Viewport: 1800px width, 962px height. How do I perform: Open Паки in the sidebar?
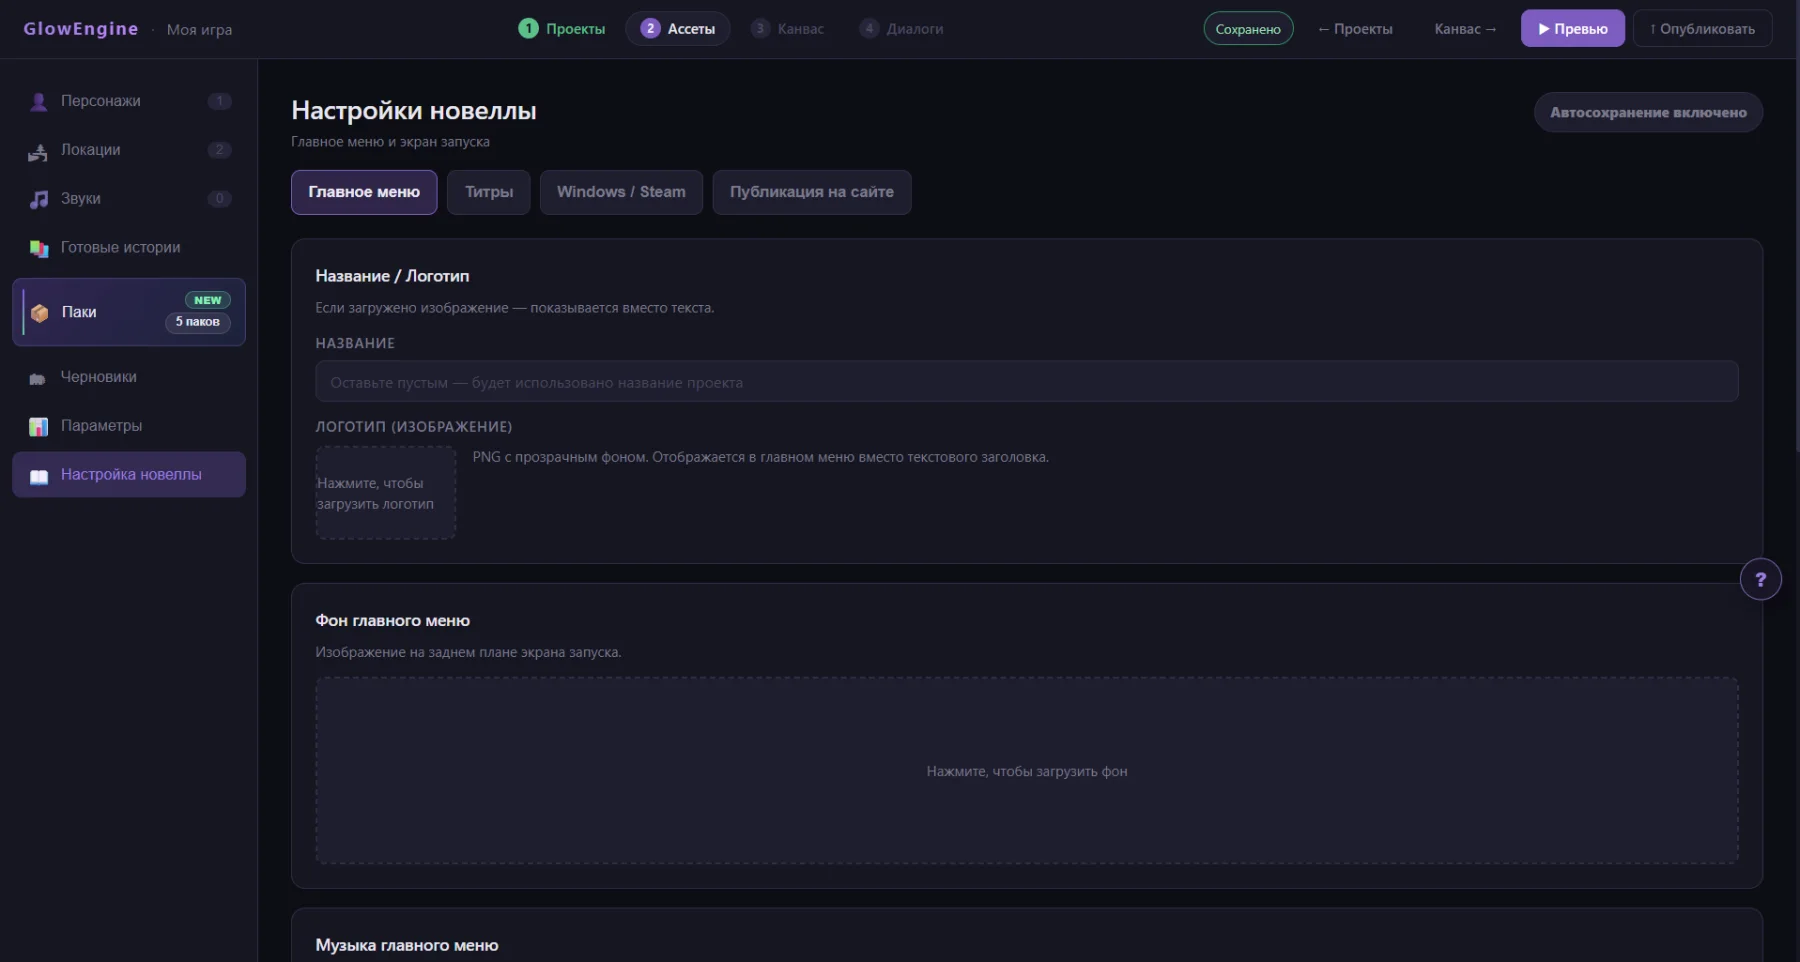point(129,312)
